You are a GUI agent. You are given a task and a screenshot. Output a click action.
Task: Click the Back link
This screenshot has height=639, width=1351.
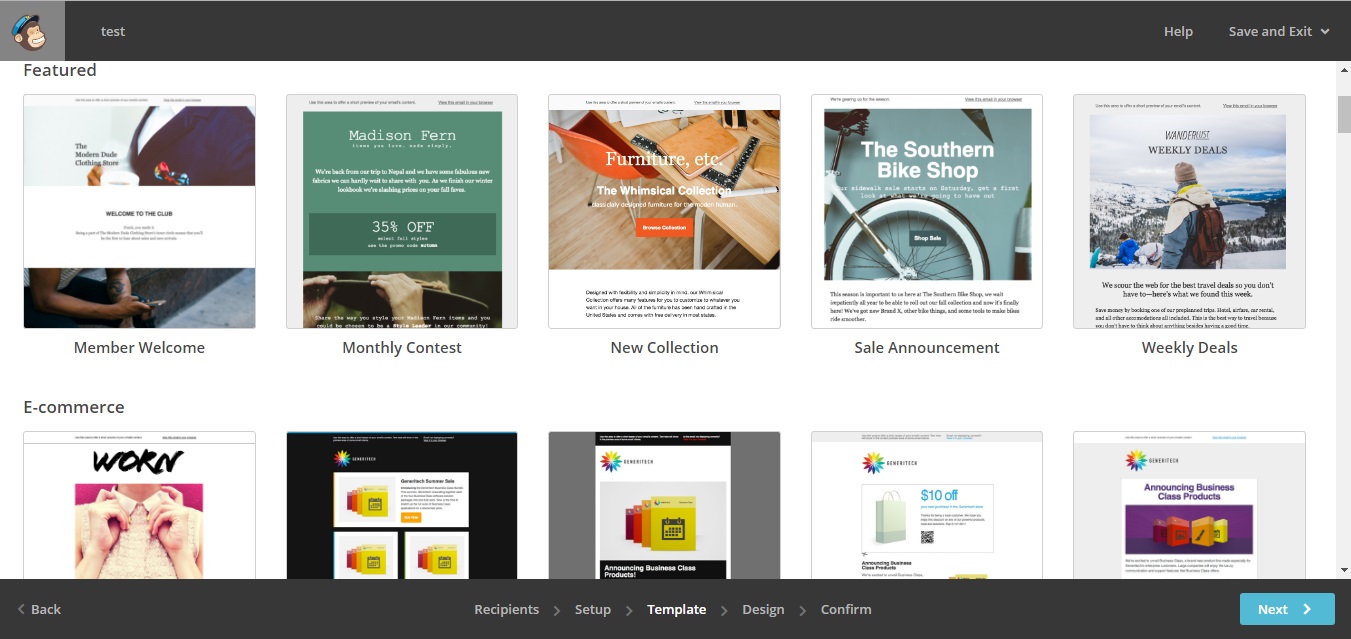(x=40, y=609)
